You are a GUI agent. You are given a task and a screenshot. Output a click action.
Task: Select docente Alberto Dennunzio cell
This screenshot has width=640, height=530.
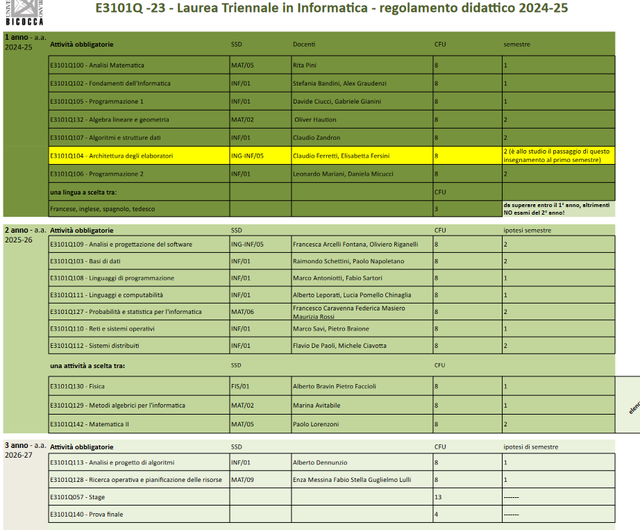(x=362, y=462)
